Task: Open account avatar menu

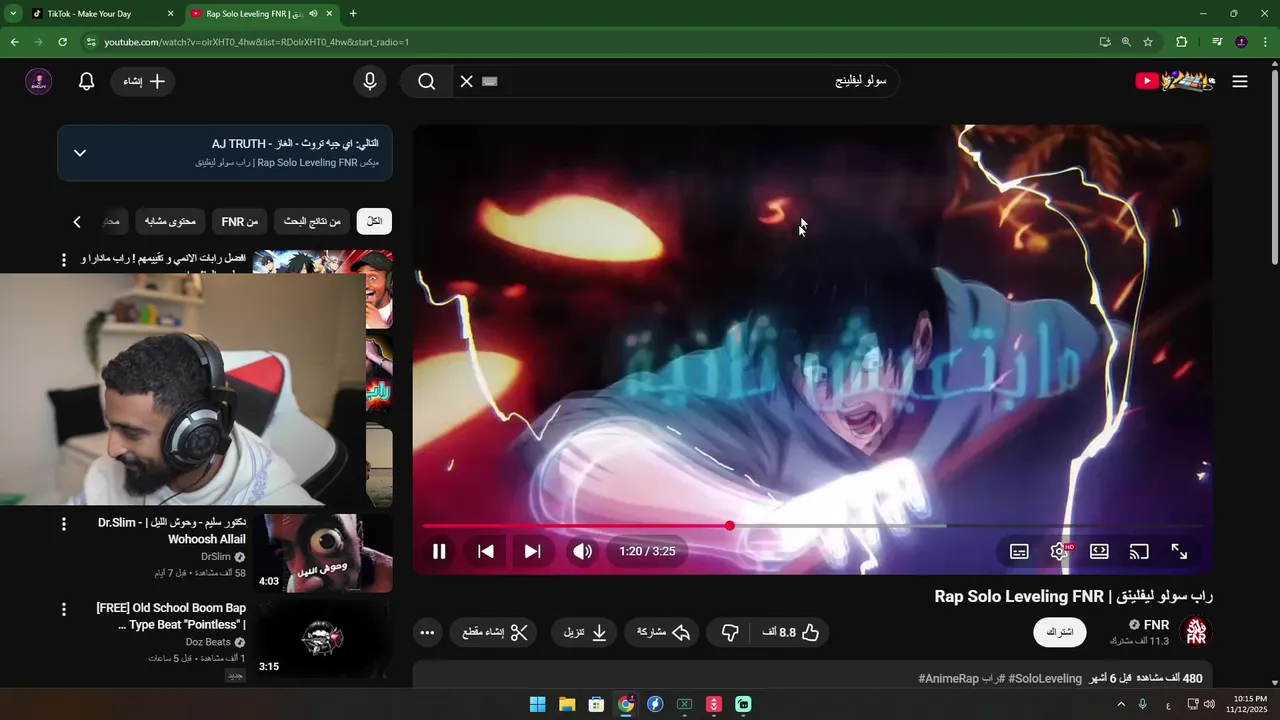Action: 38,81
